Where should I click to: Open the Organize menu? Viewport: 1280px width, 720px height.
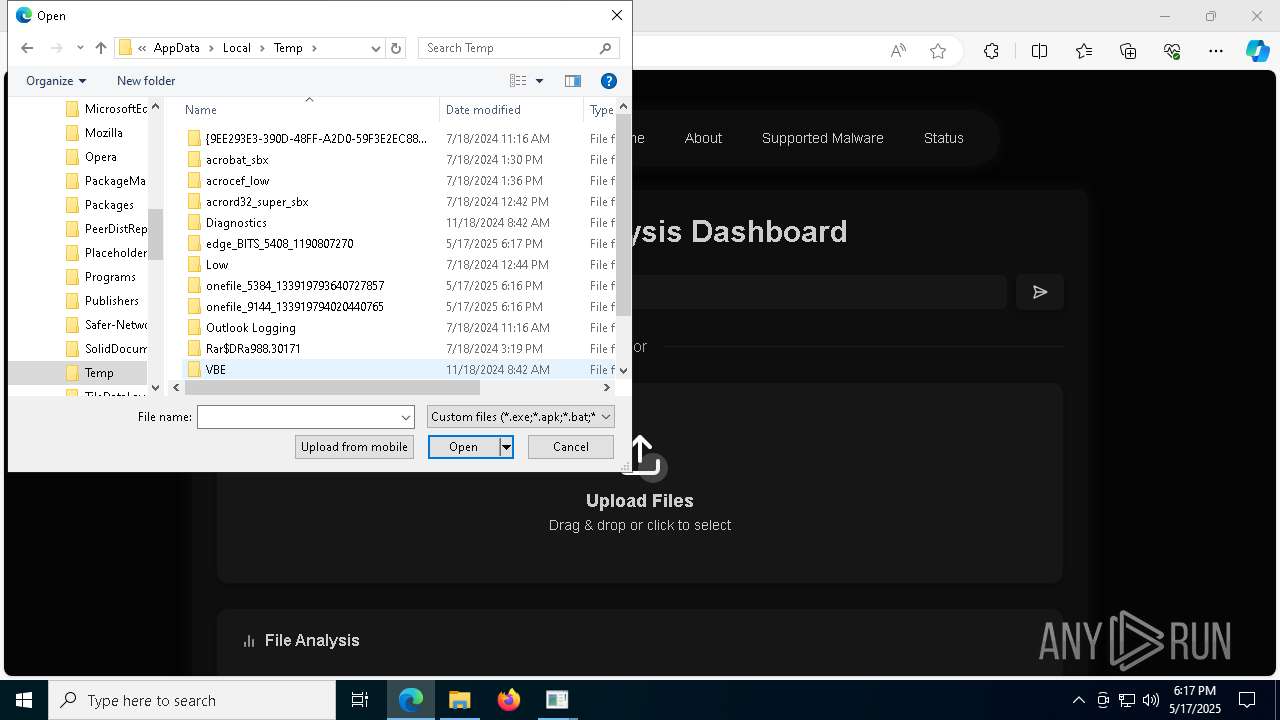[x=56, y=81]
